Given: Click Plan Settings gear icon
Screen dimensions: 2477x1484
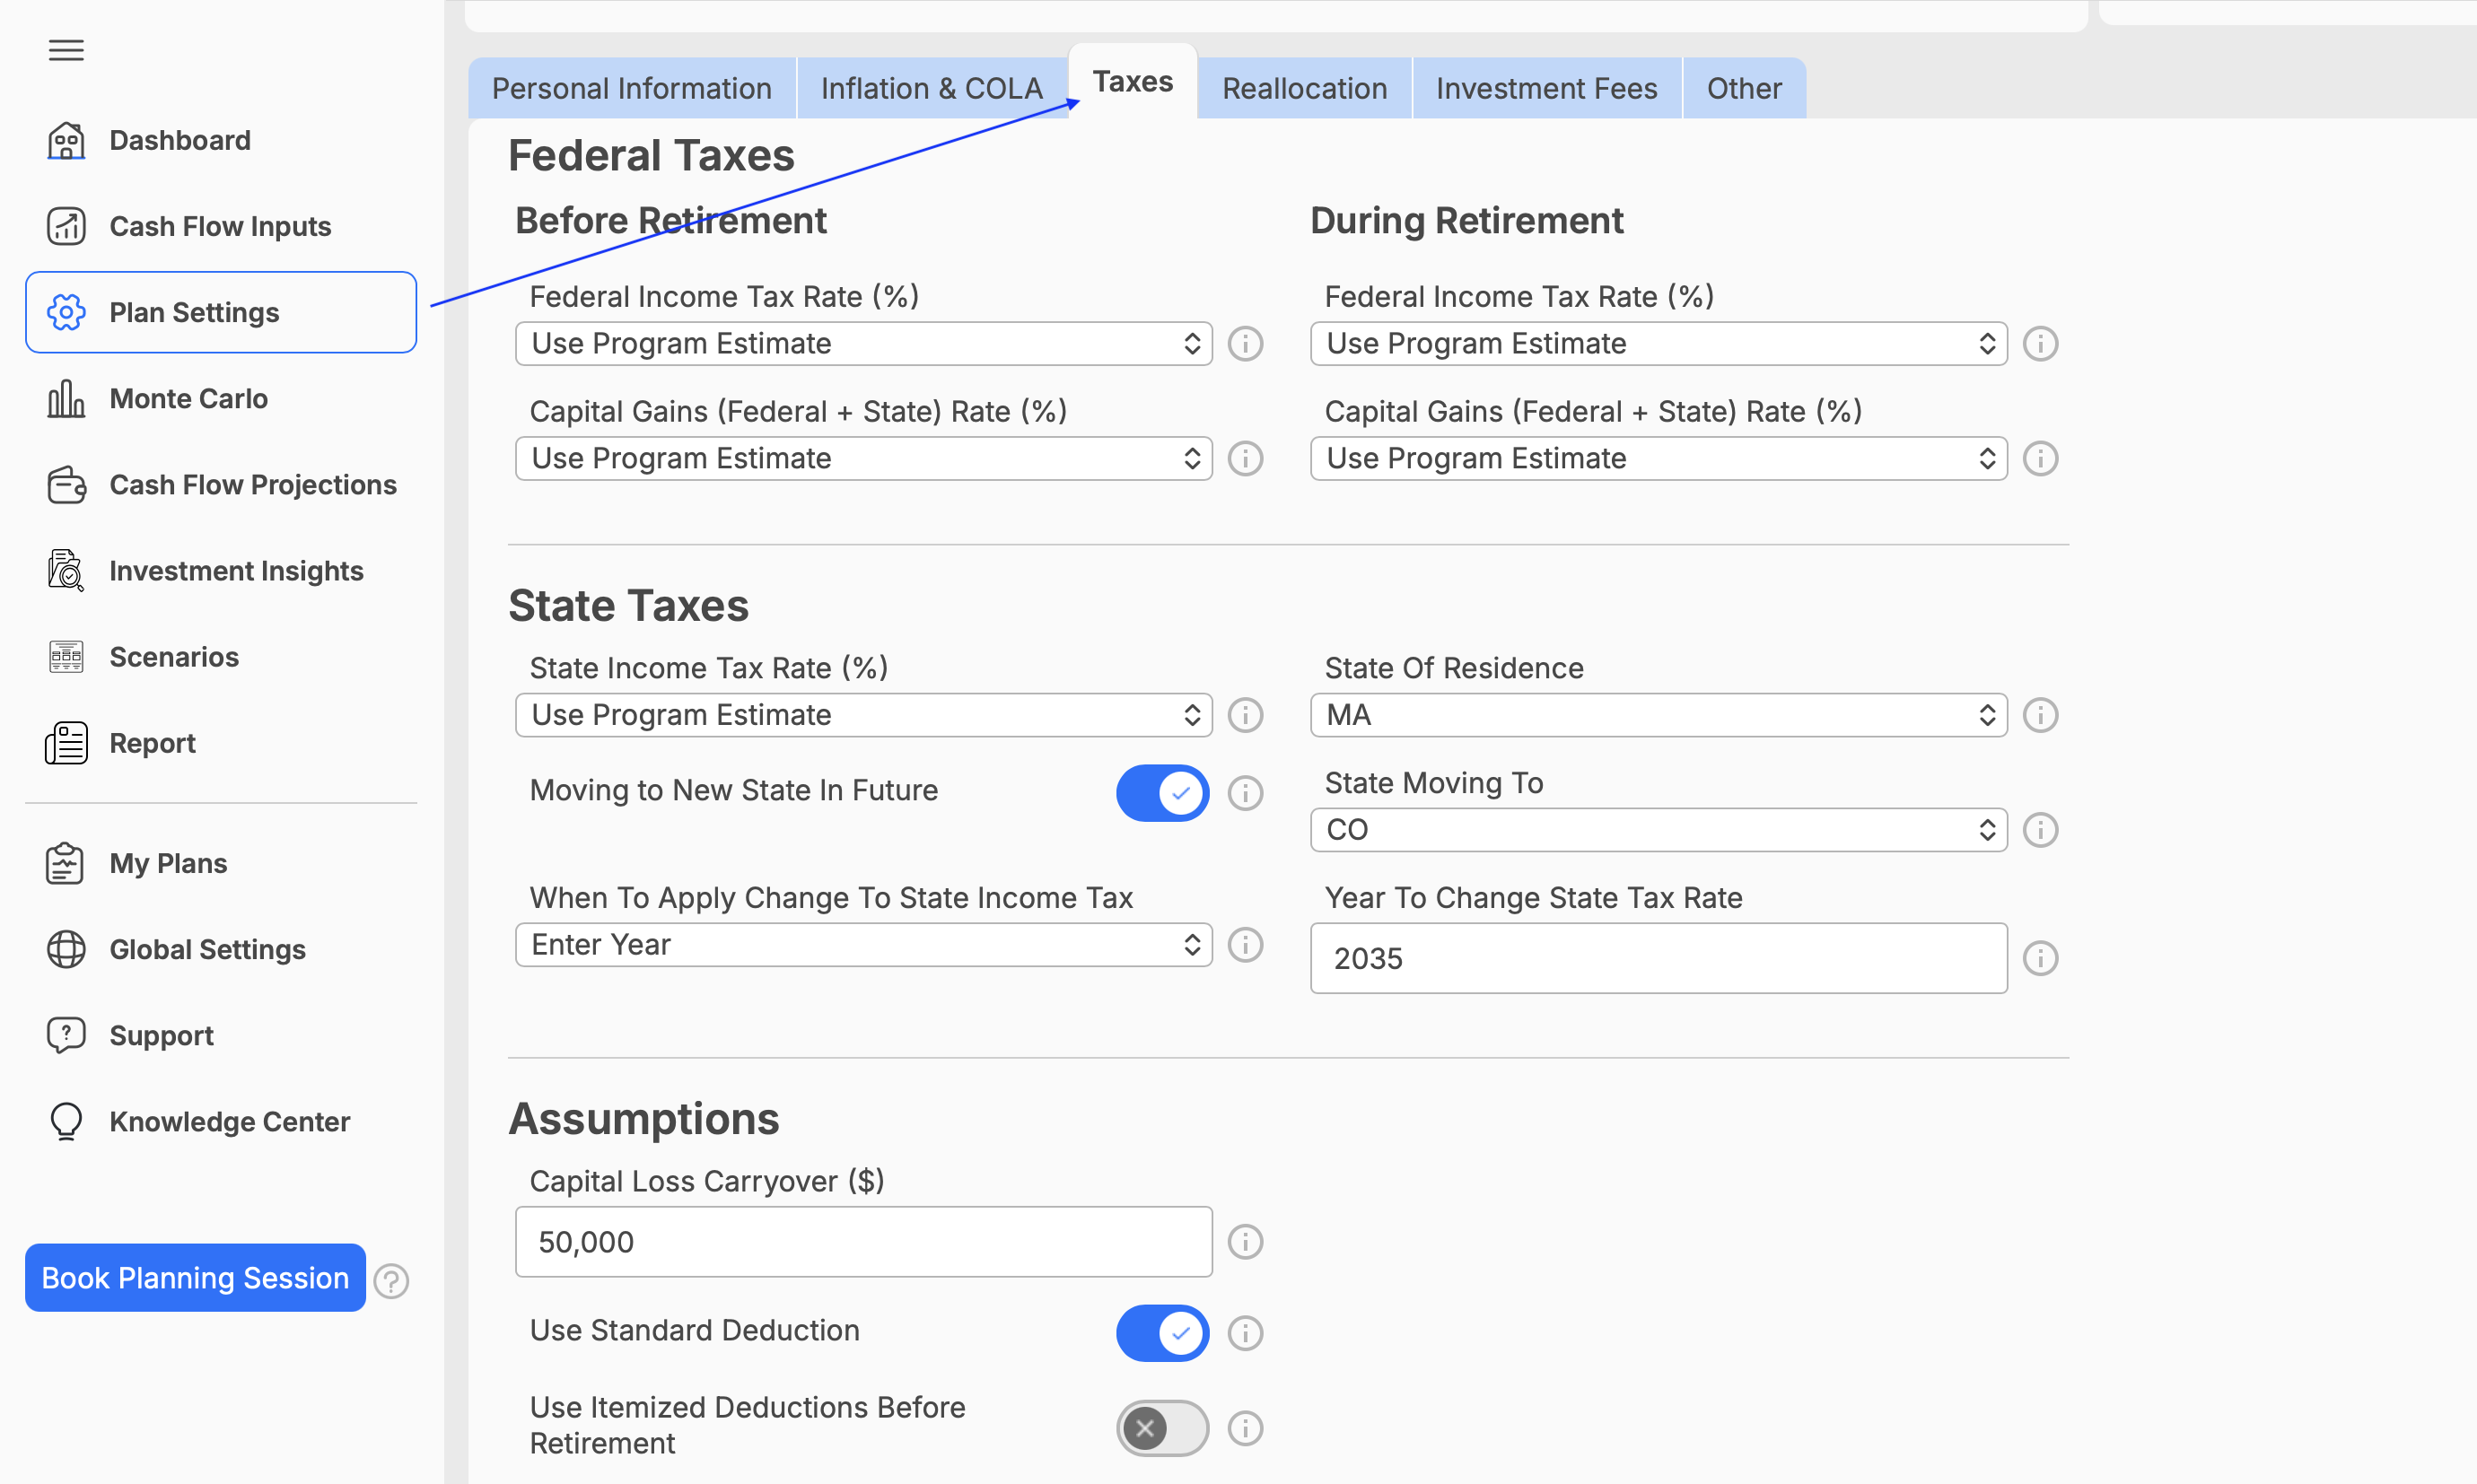Looking at the screenshot, I should coord(66,312).
